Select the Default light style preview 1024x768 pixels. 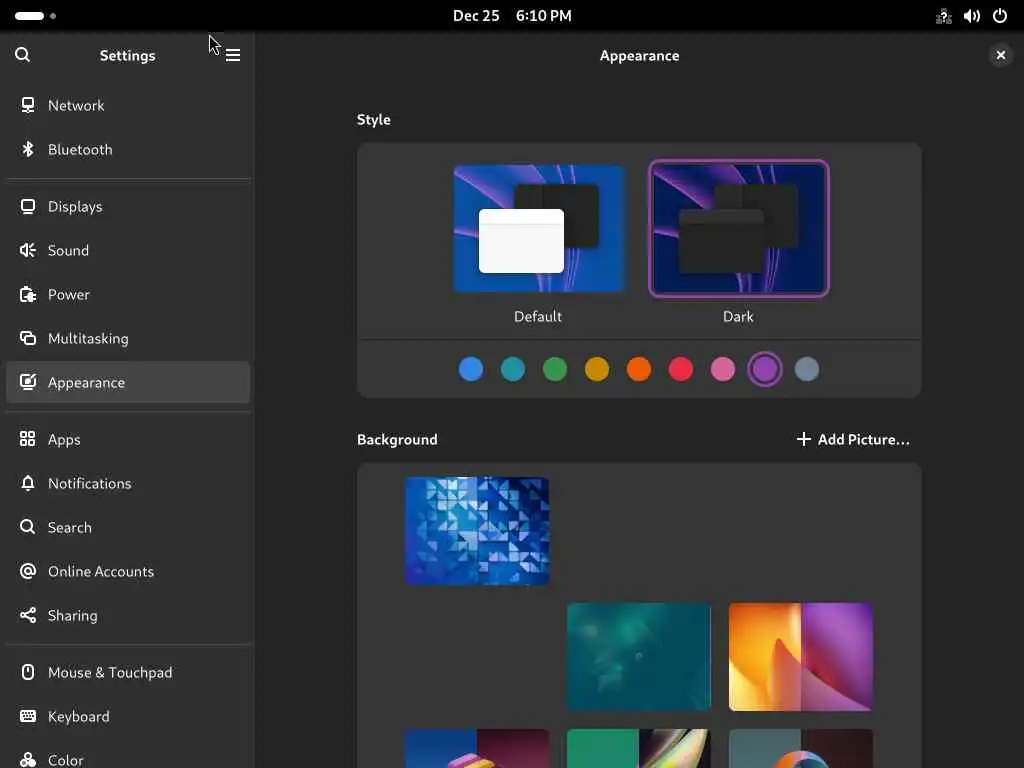pyautogui.click(x=539, y=229)
